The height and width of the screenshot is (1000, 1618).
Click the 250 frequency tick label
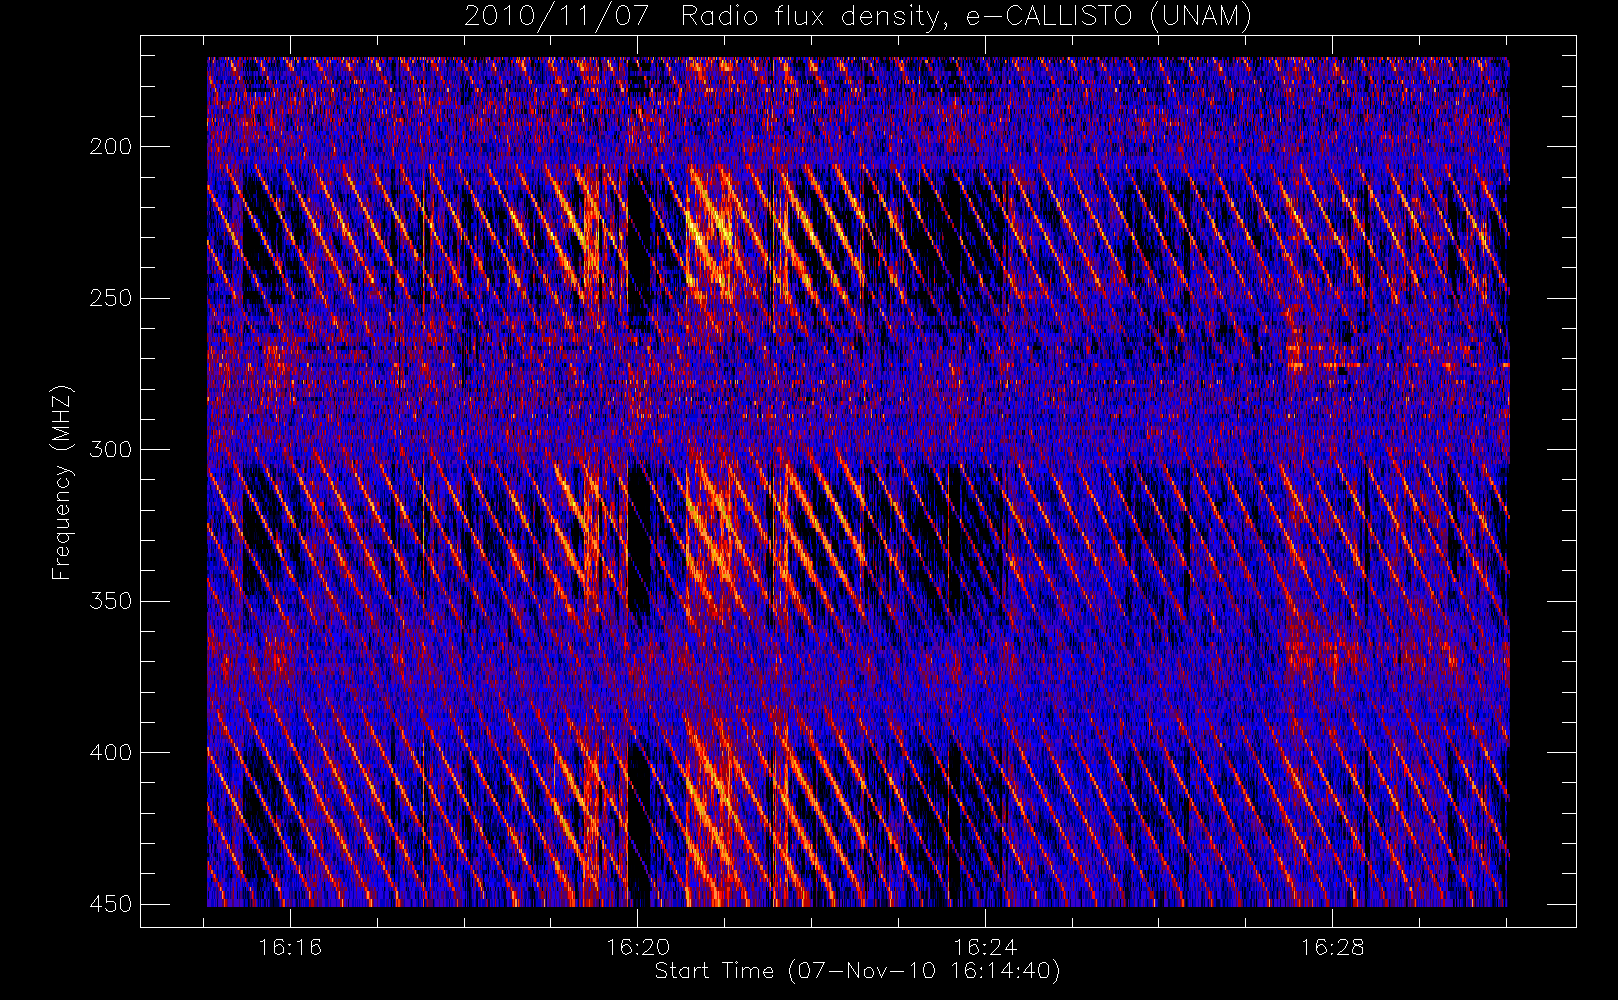[x=110, y=298]
